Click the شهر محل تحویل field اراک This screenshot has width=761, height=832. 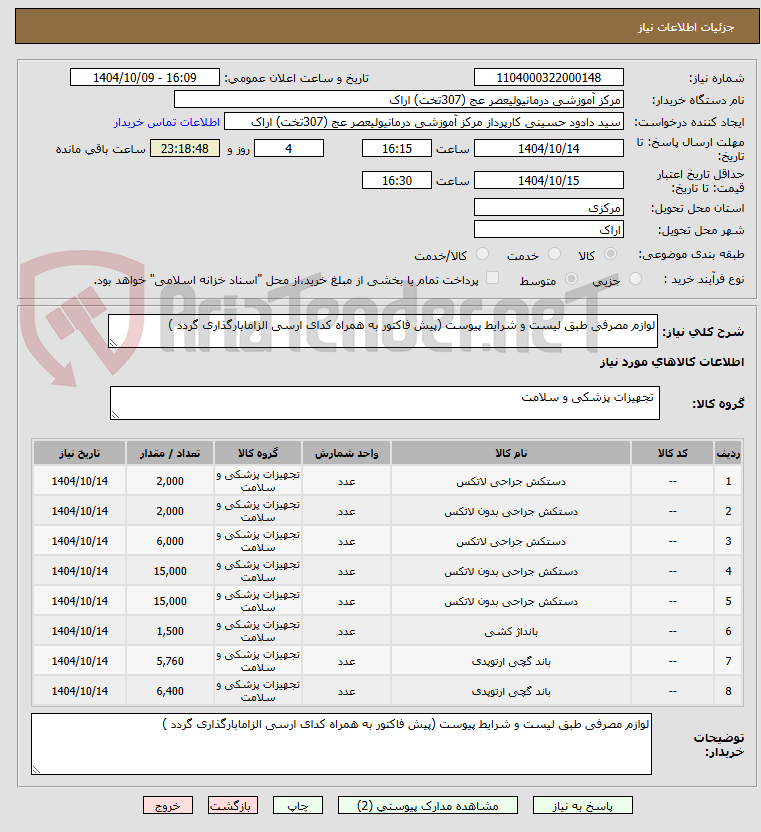pos(549,229)
